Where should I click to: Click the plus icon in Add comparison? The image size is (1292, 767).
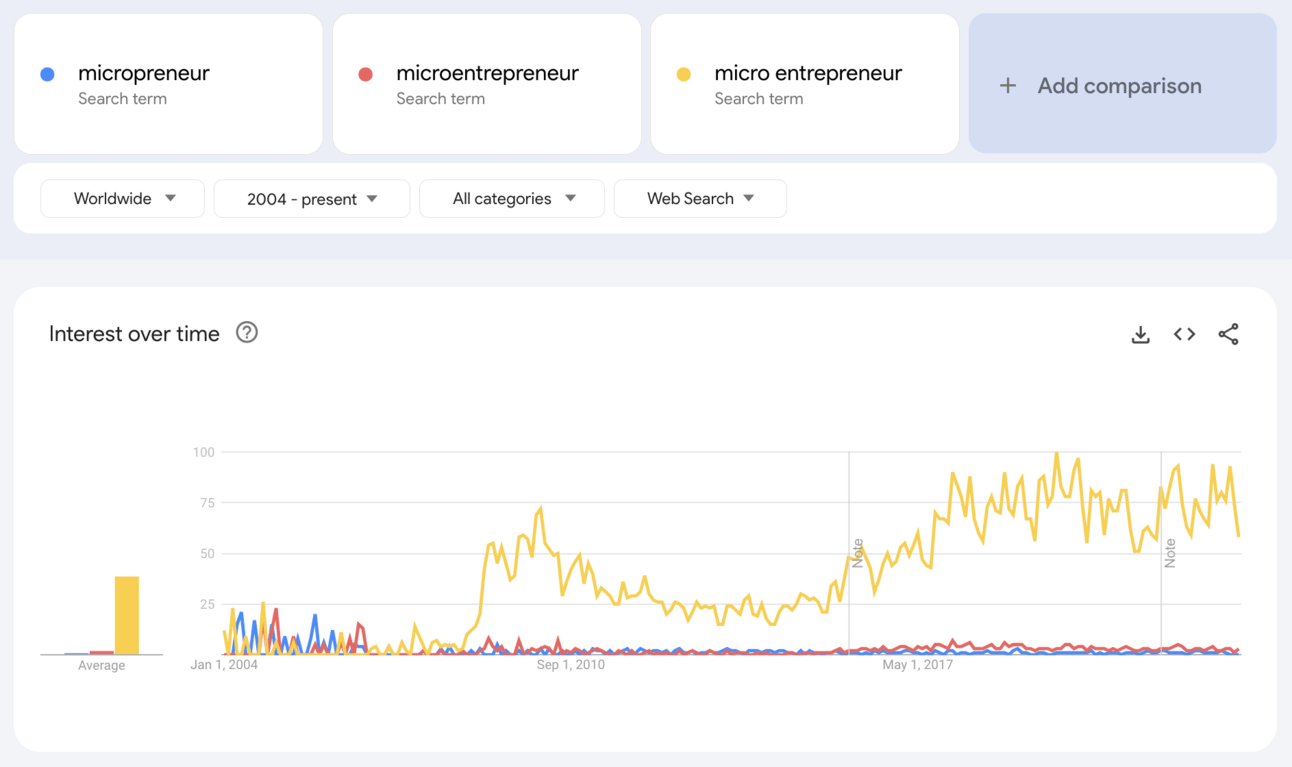1008,86
